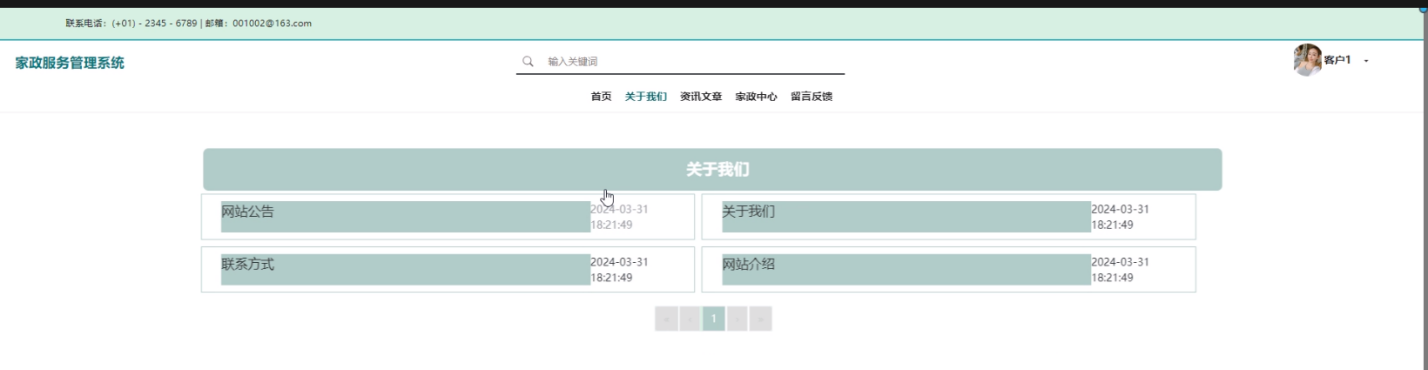Open the 网站介绍 article

948,270
